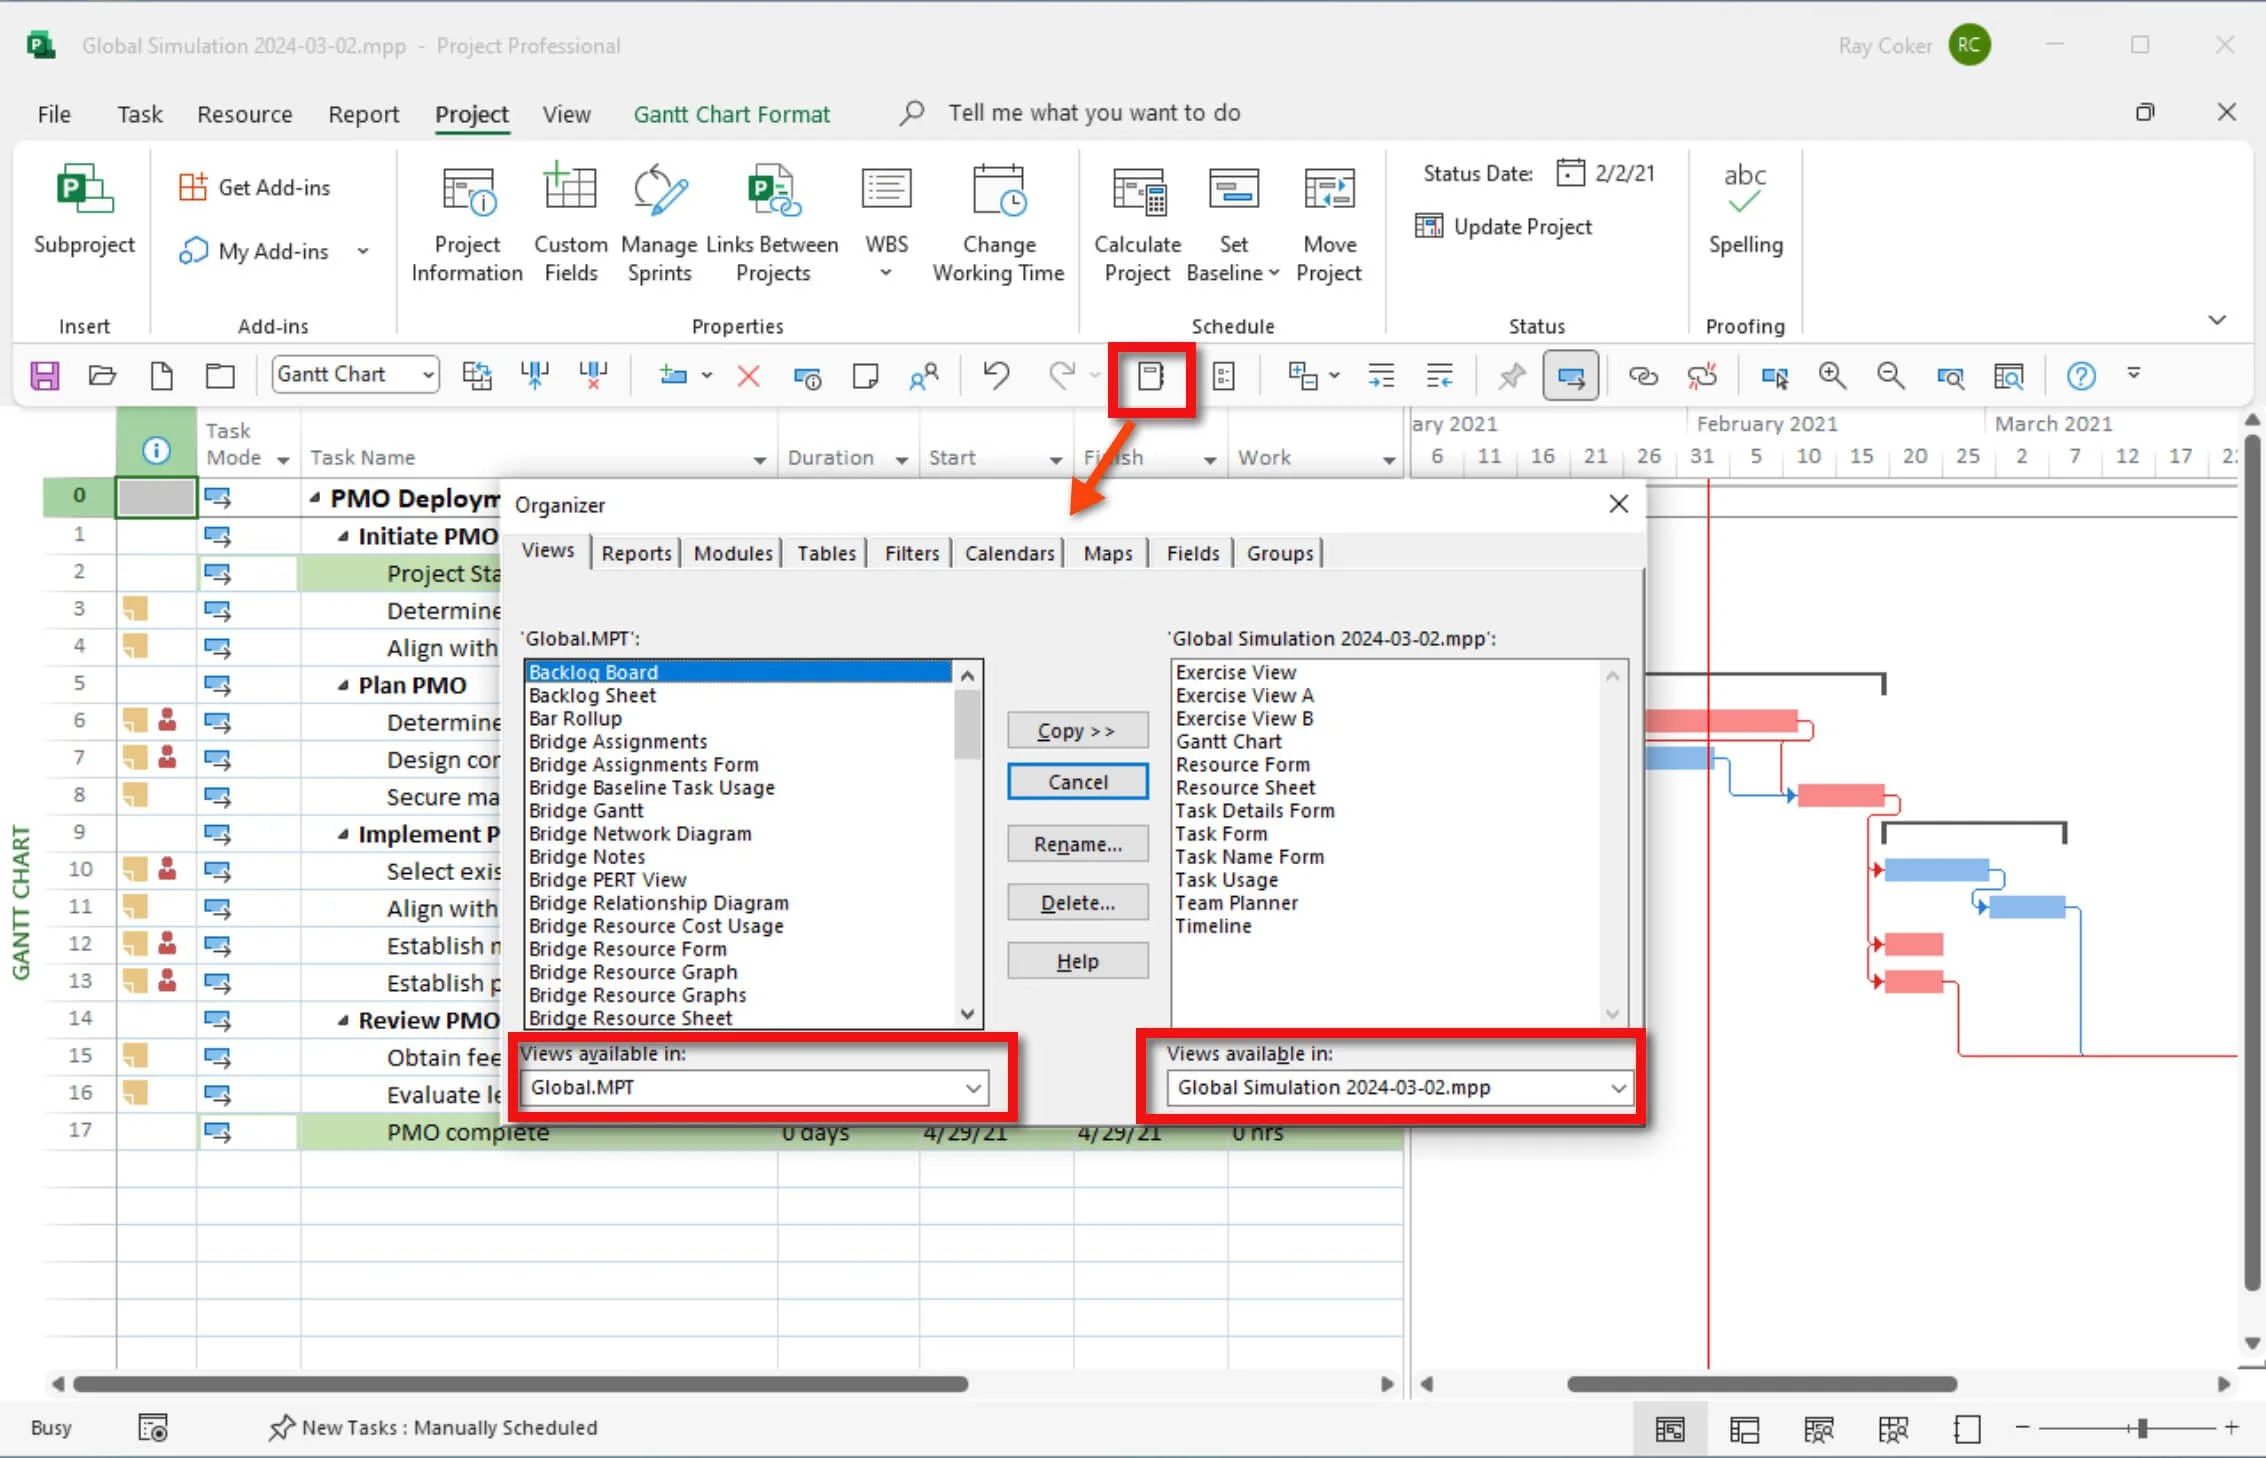Insert a Subproject via ribbon icon
The height and width of the screenshot is (1458, 2266).
click(x=84, y=210)
